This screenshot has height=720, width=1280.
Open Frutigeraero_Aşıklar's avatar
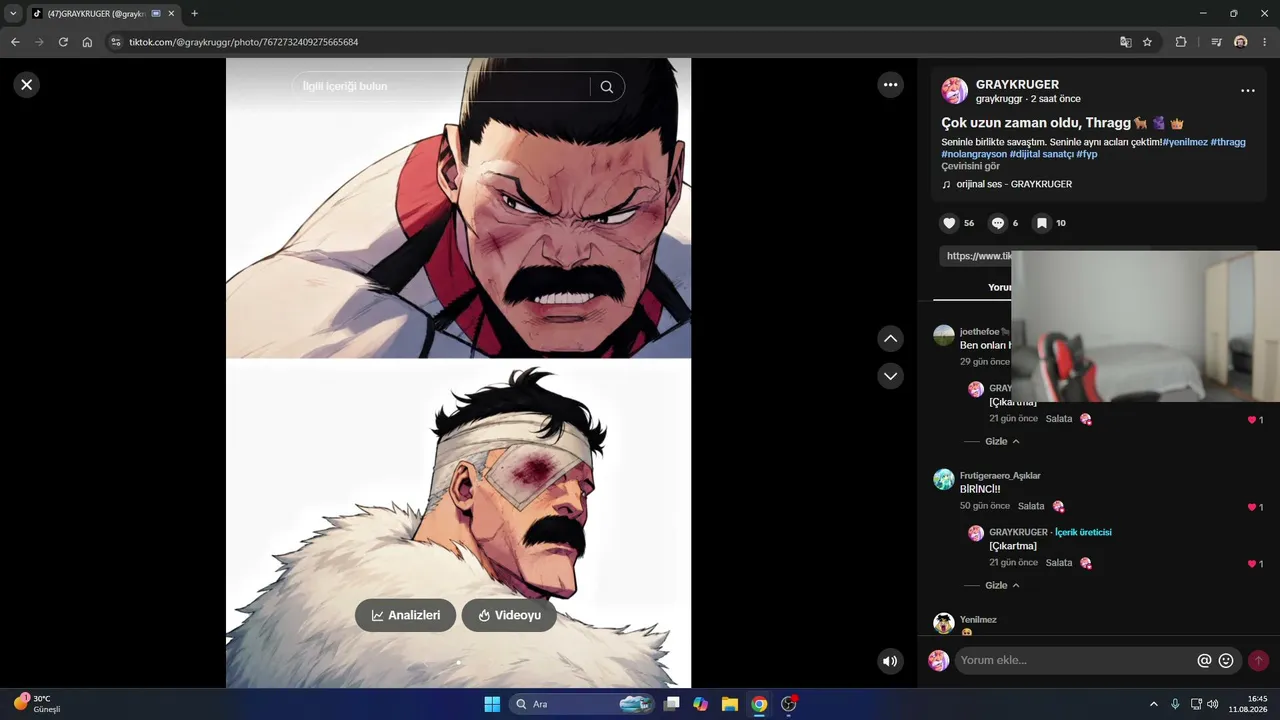(x=944, y=479)
